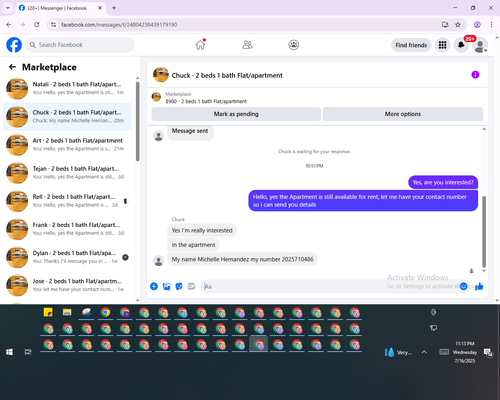Open conversation with Tejan
The height and width of the screenshot is (400, 500).
tap(68, 173)
